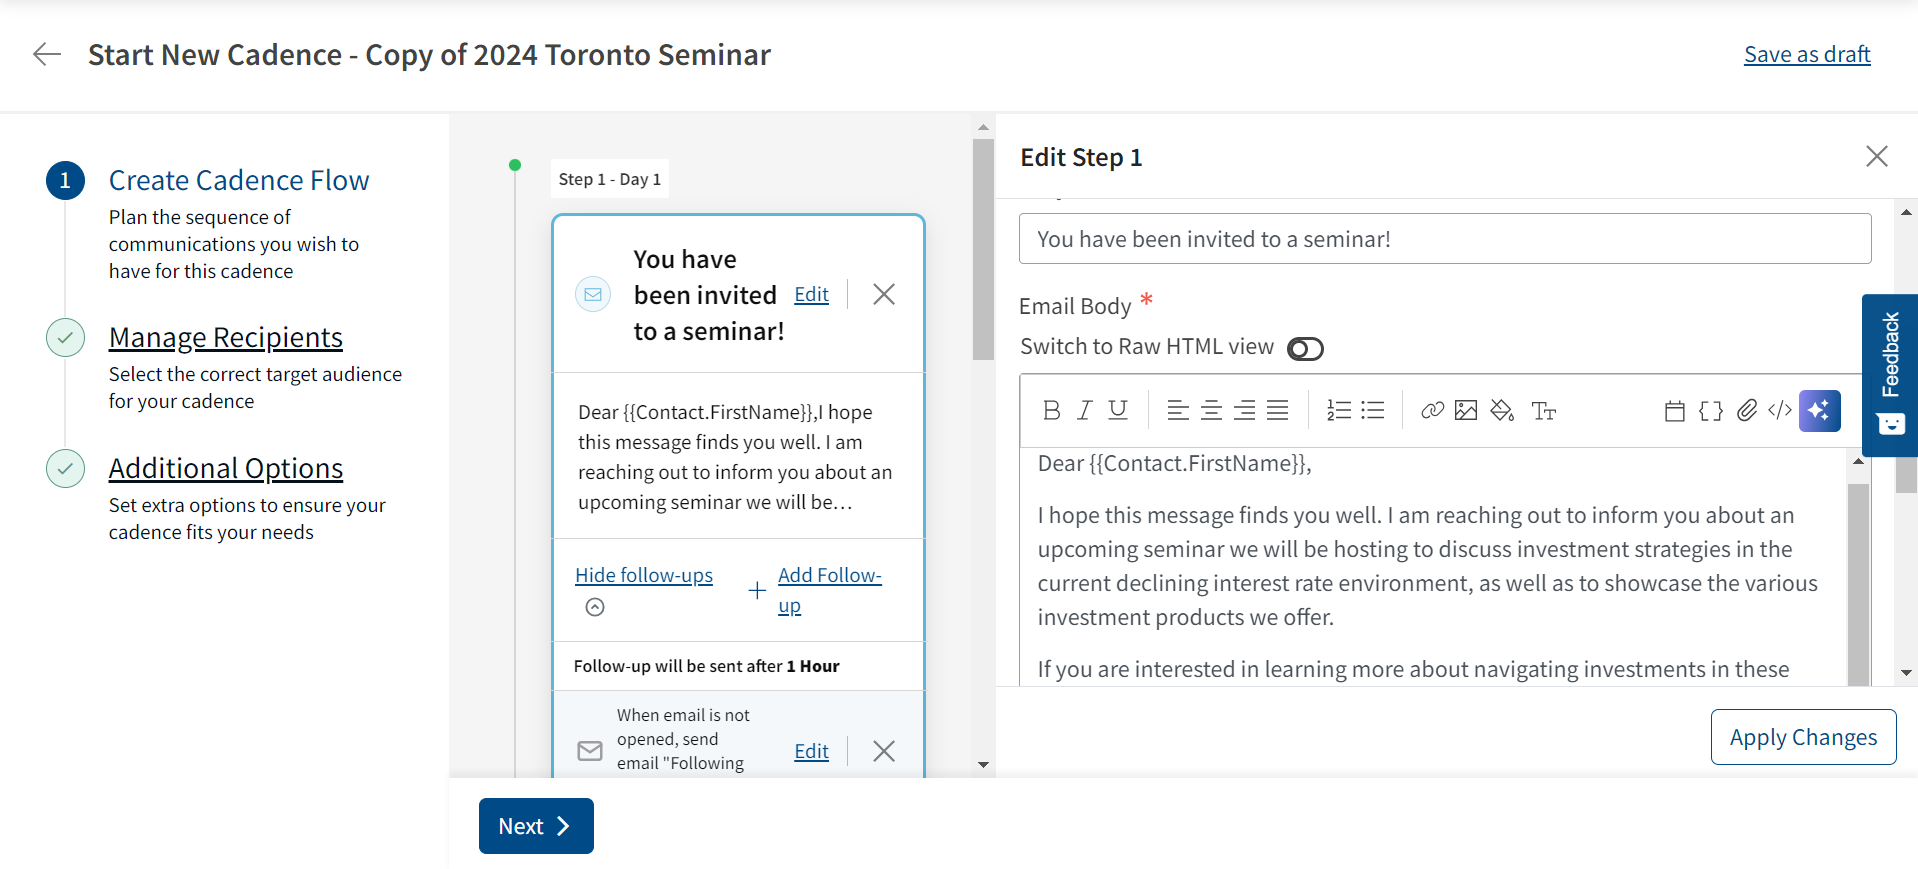Apply italic formatting in email body
The width and height of the screenshot is (1918, 869).
[x=1084, y=410]
